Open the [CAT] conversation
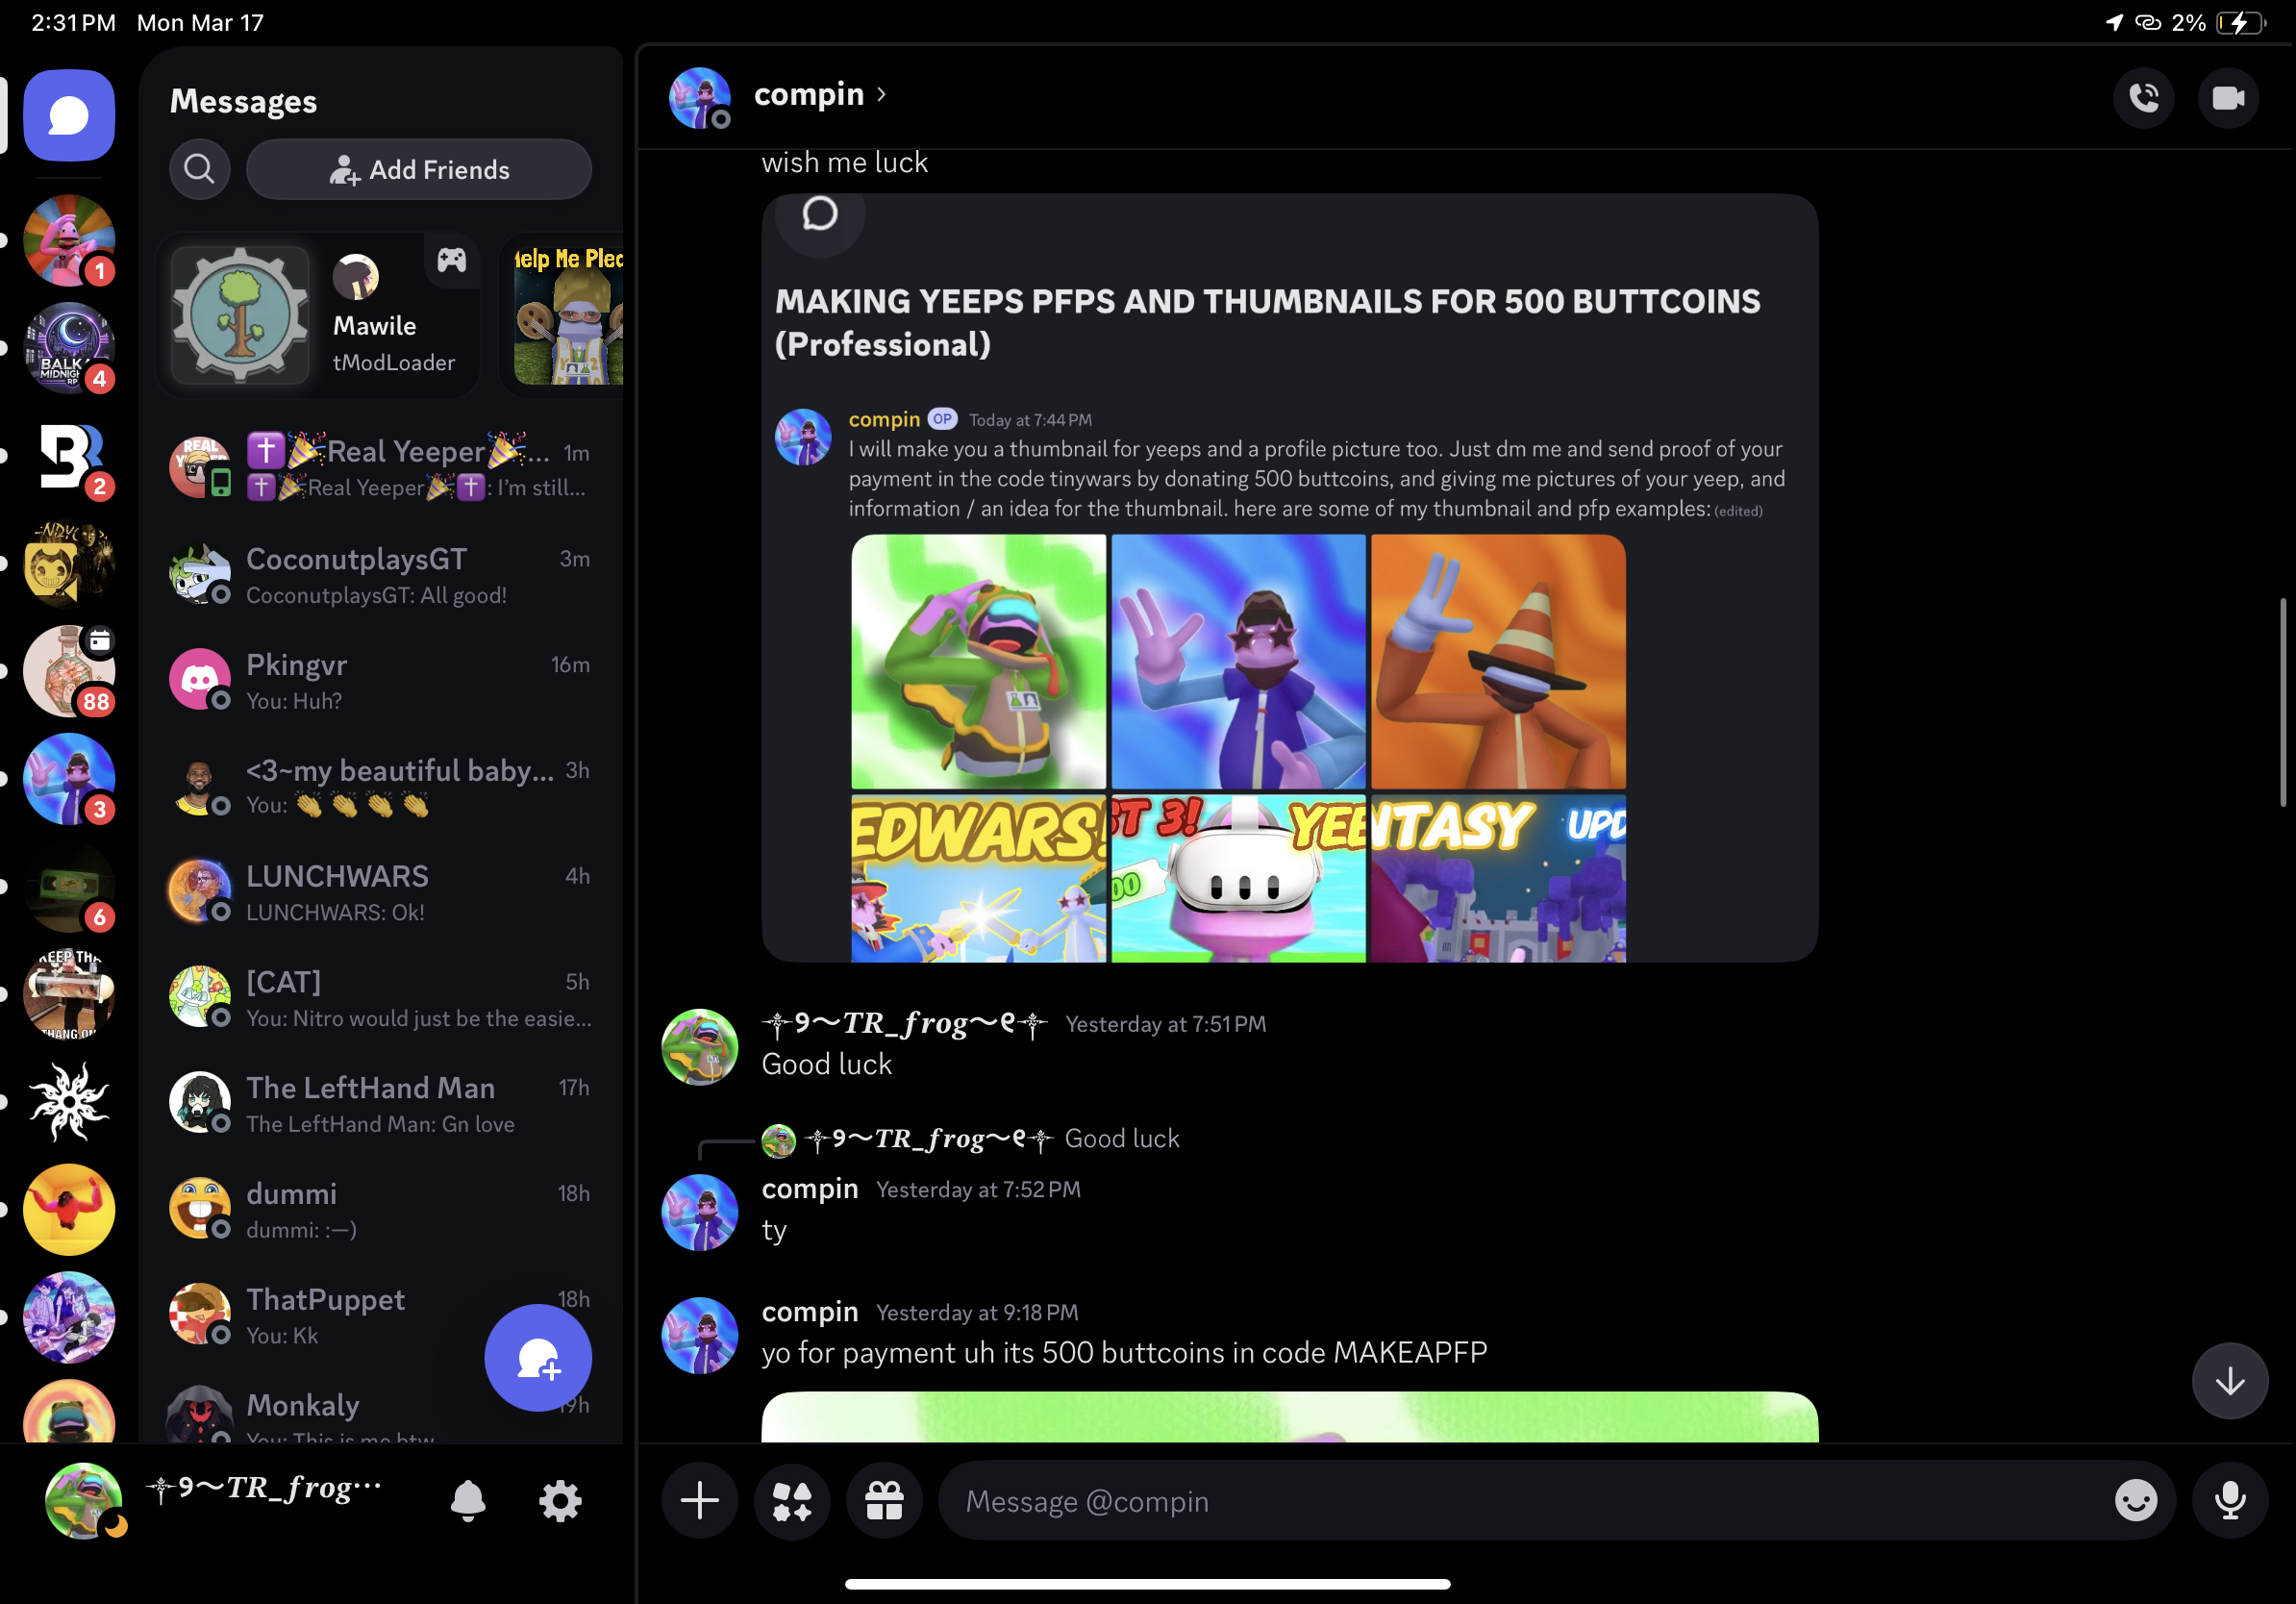 click(x=380, y=998)
